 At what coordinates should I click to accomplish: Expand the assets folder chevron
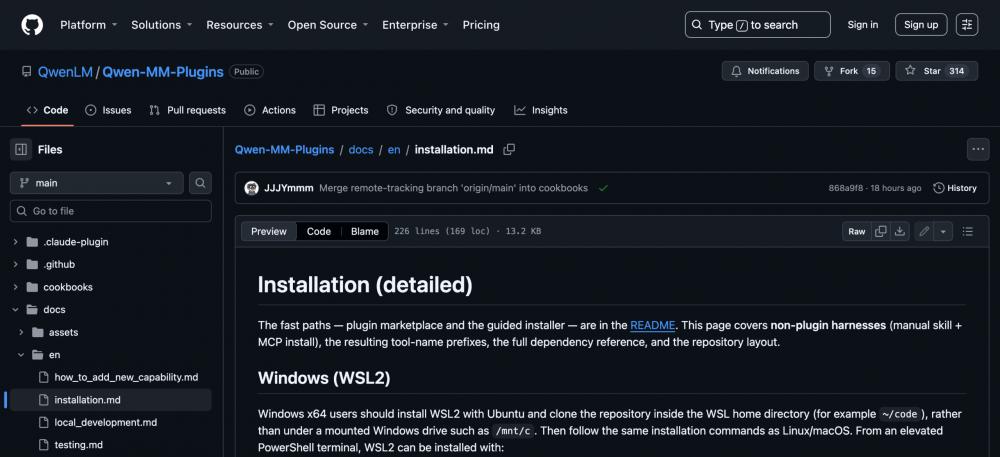pyautogui.click(x=20, y=332)
